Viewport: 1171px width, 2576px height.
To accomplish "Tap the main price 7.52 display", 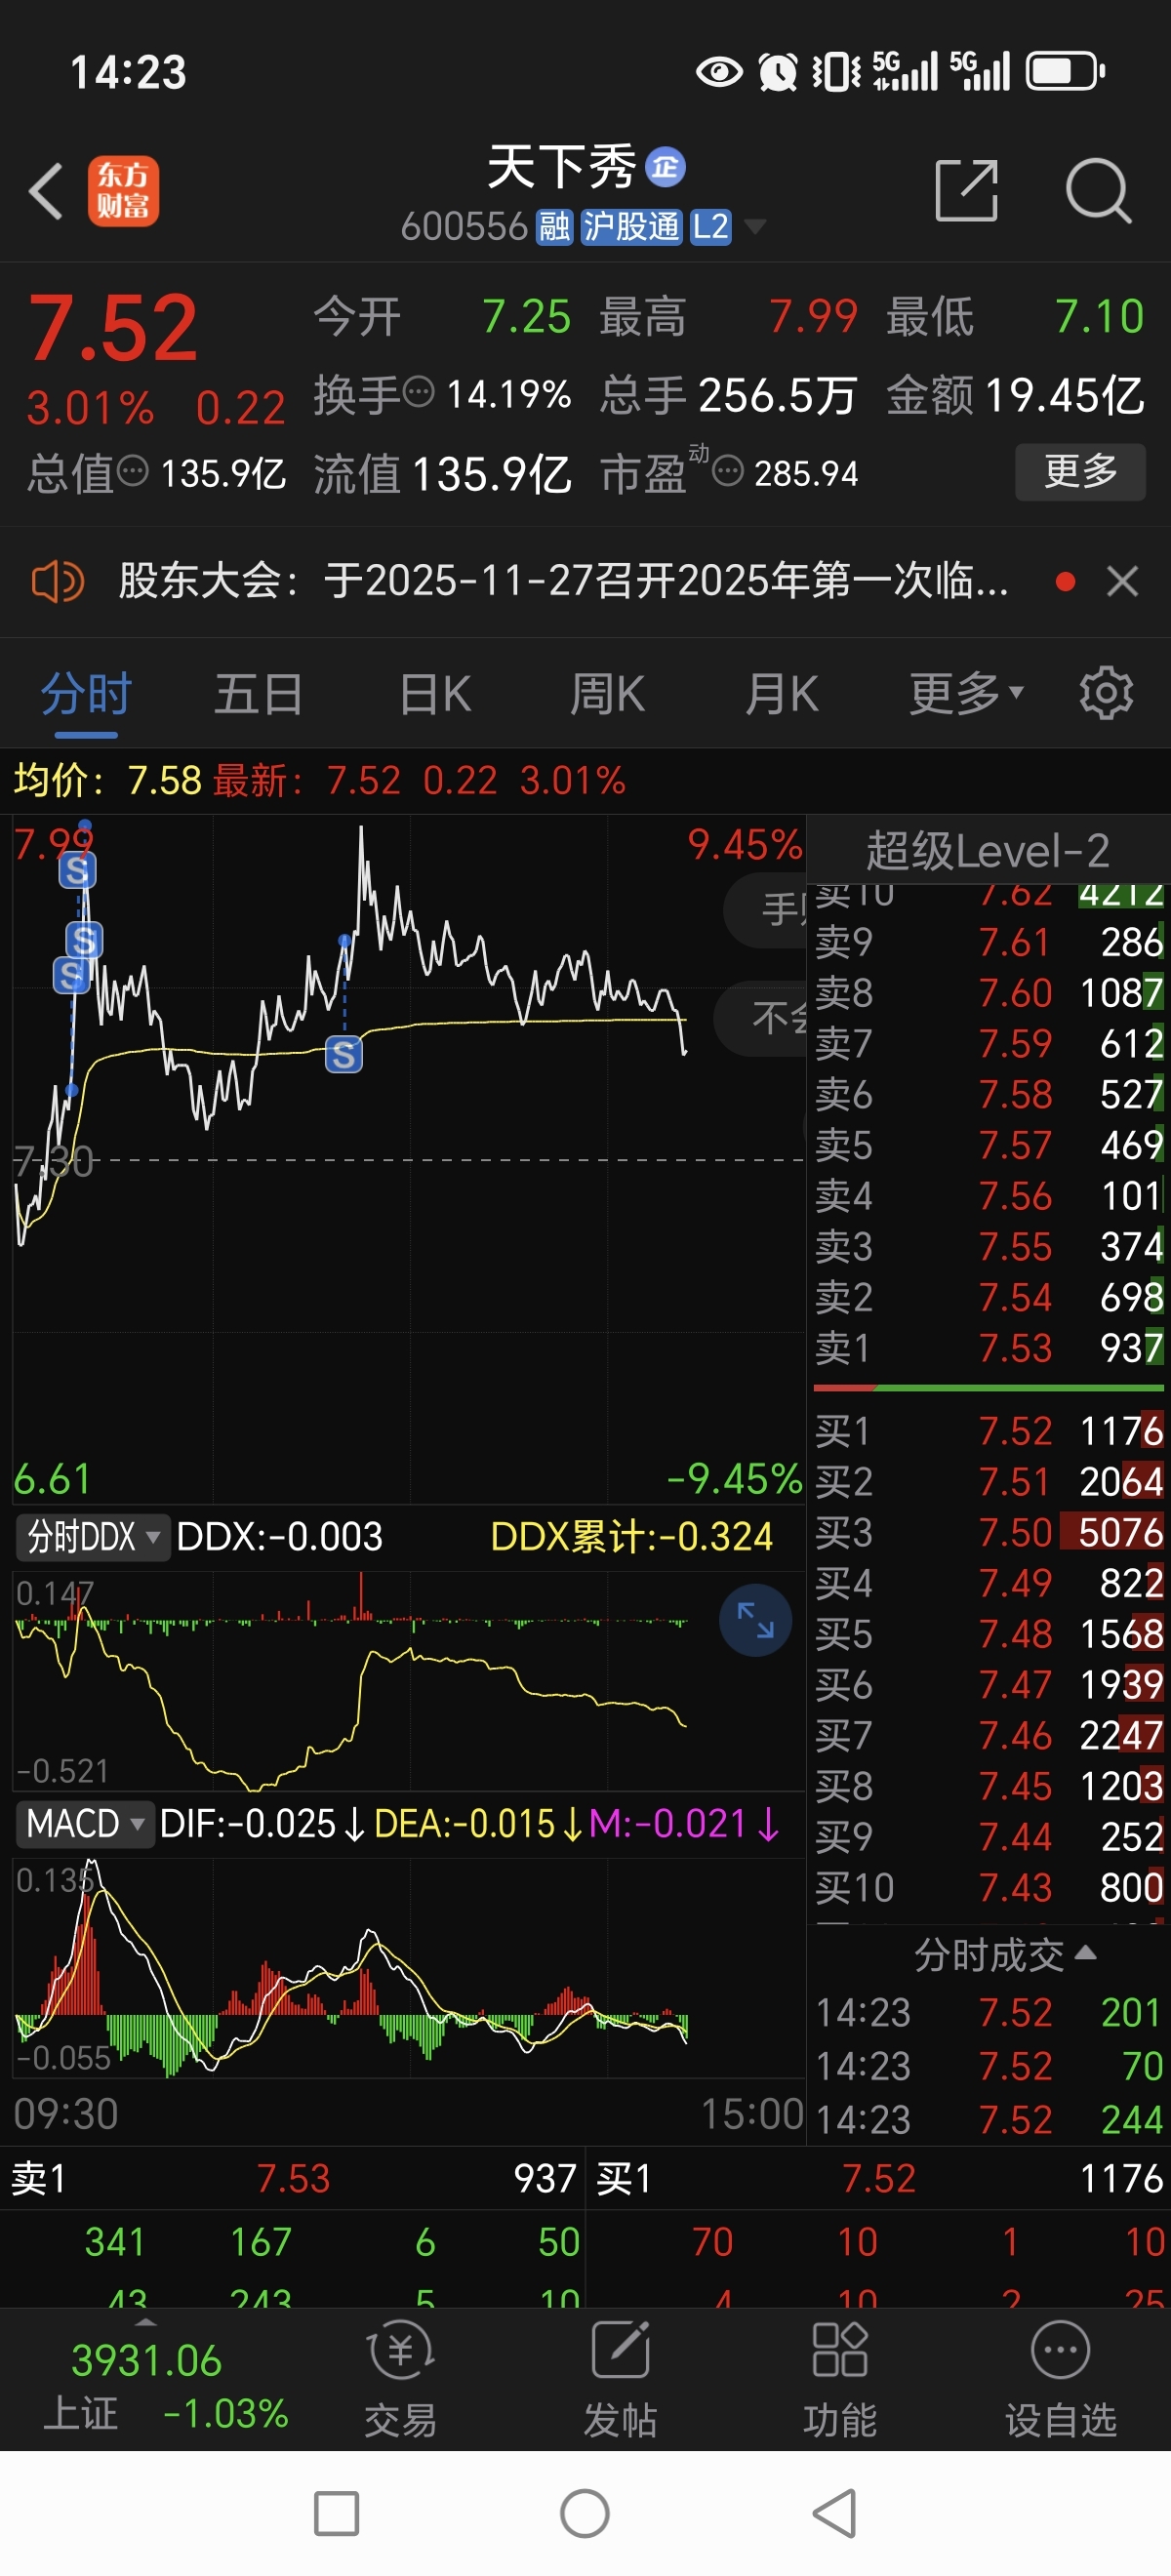I will click(x=113, y=327).
